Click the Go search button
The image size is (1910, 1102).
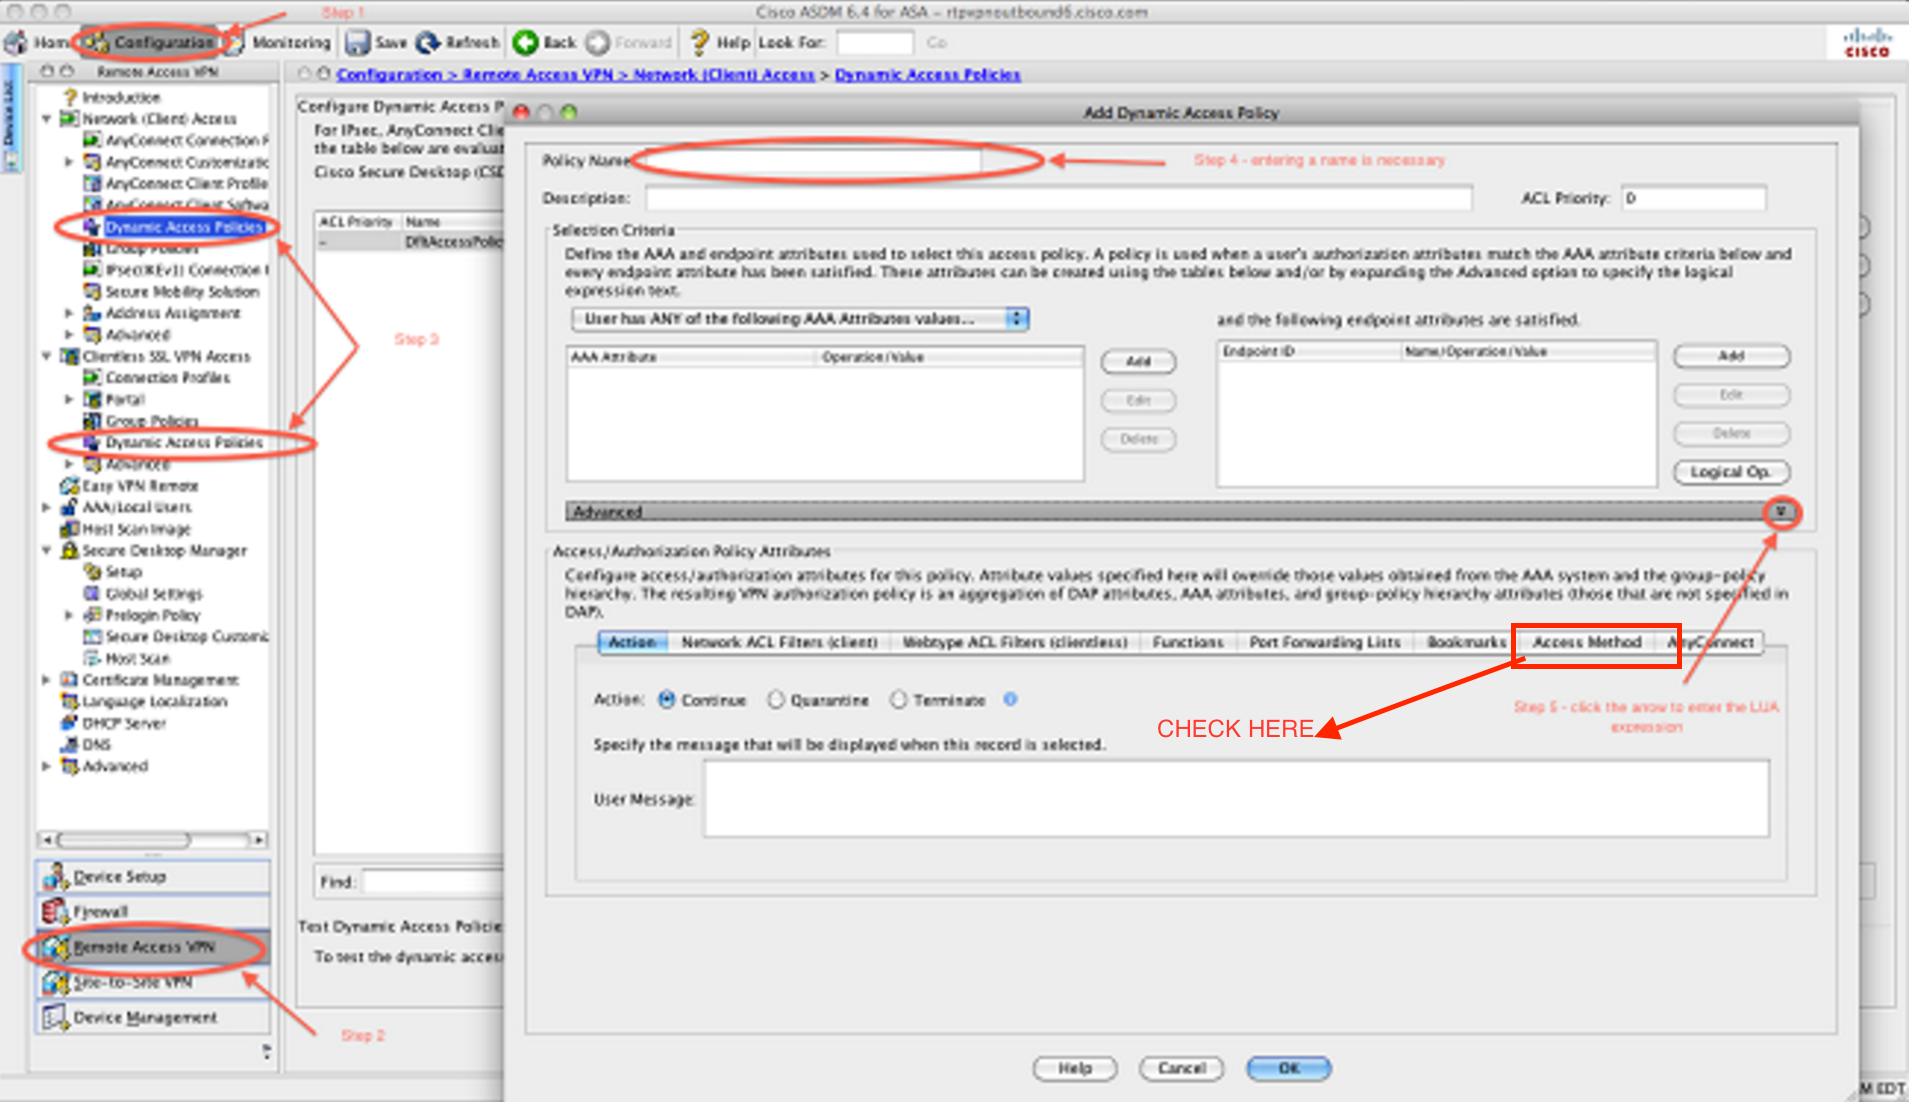(936, 42)
